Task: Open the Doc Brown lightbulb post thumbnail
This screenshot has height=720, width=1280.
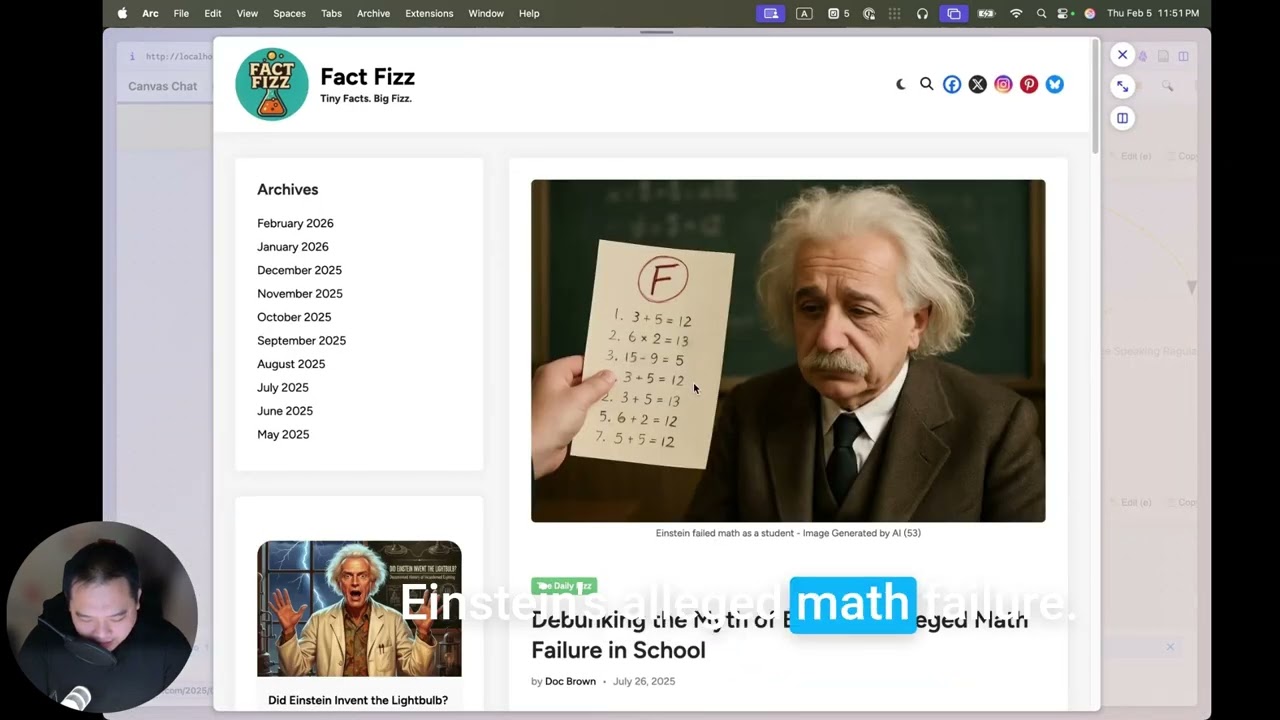Action: (x=359, y=609)
